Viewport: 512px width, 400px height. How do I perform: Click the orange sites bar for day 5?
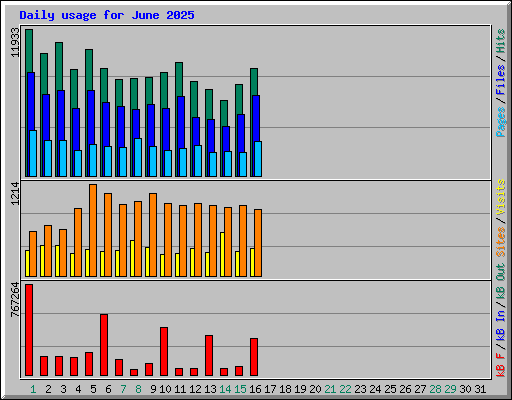(x=93, y=230)
